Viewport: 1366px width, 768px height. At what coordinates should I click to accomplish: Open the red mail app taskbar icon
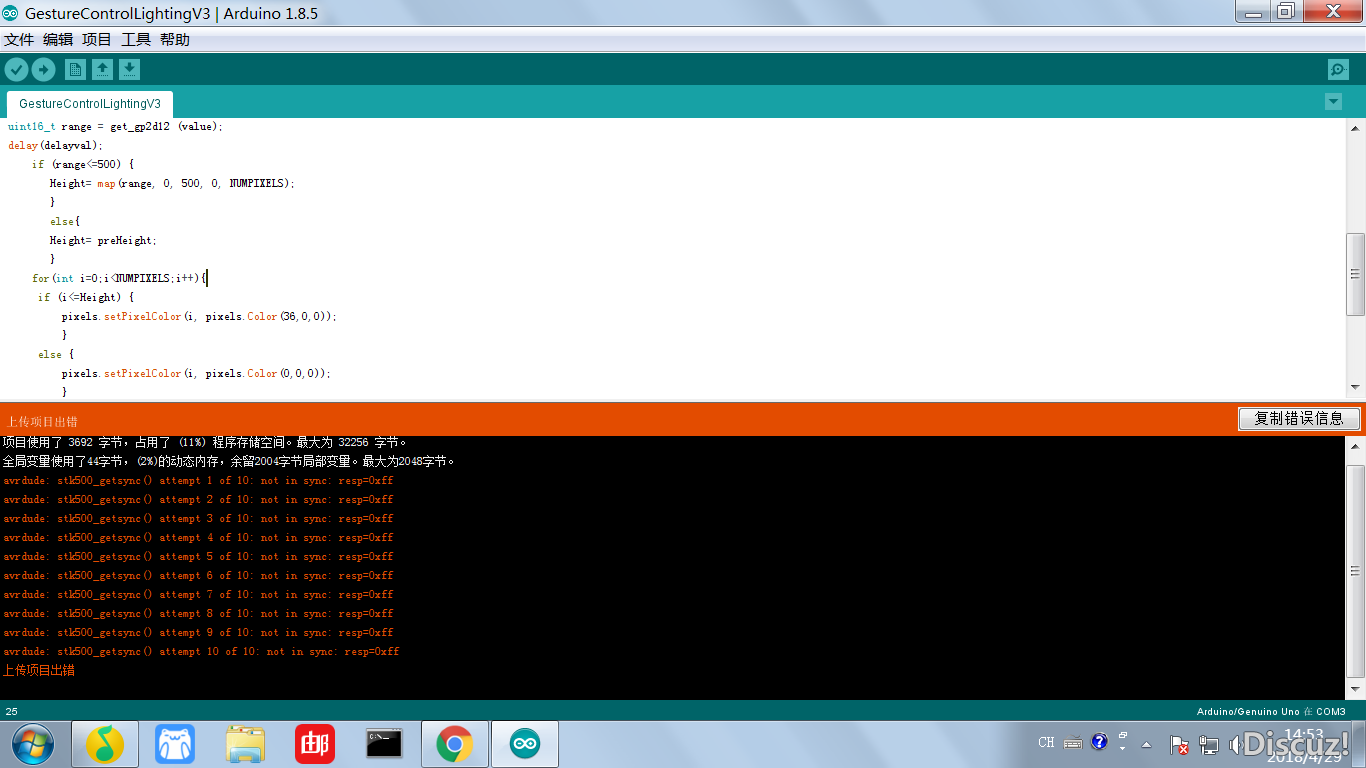click(315, 744)
